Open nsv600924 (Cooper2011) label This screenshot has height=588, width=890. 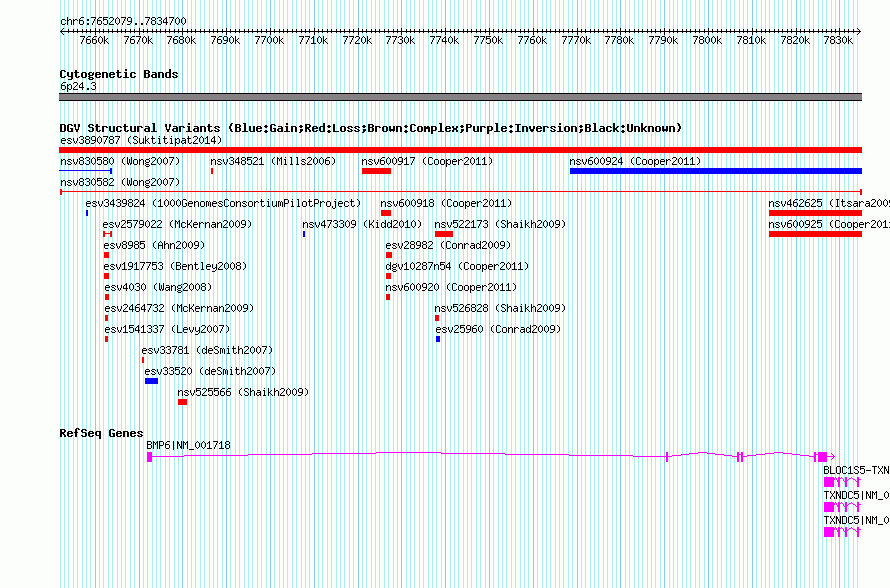click(635, 161)
